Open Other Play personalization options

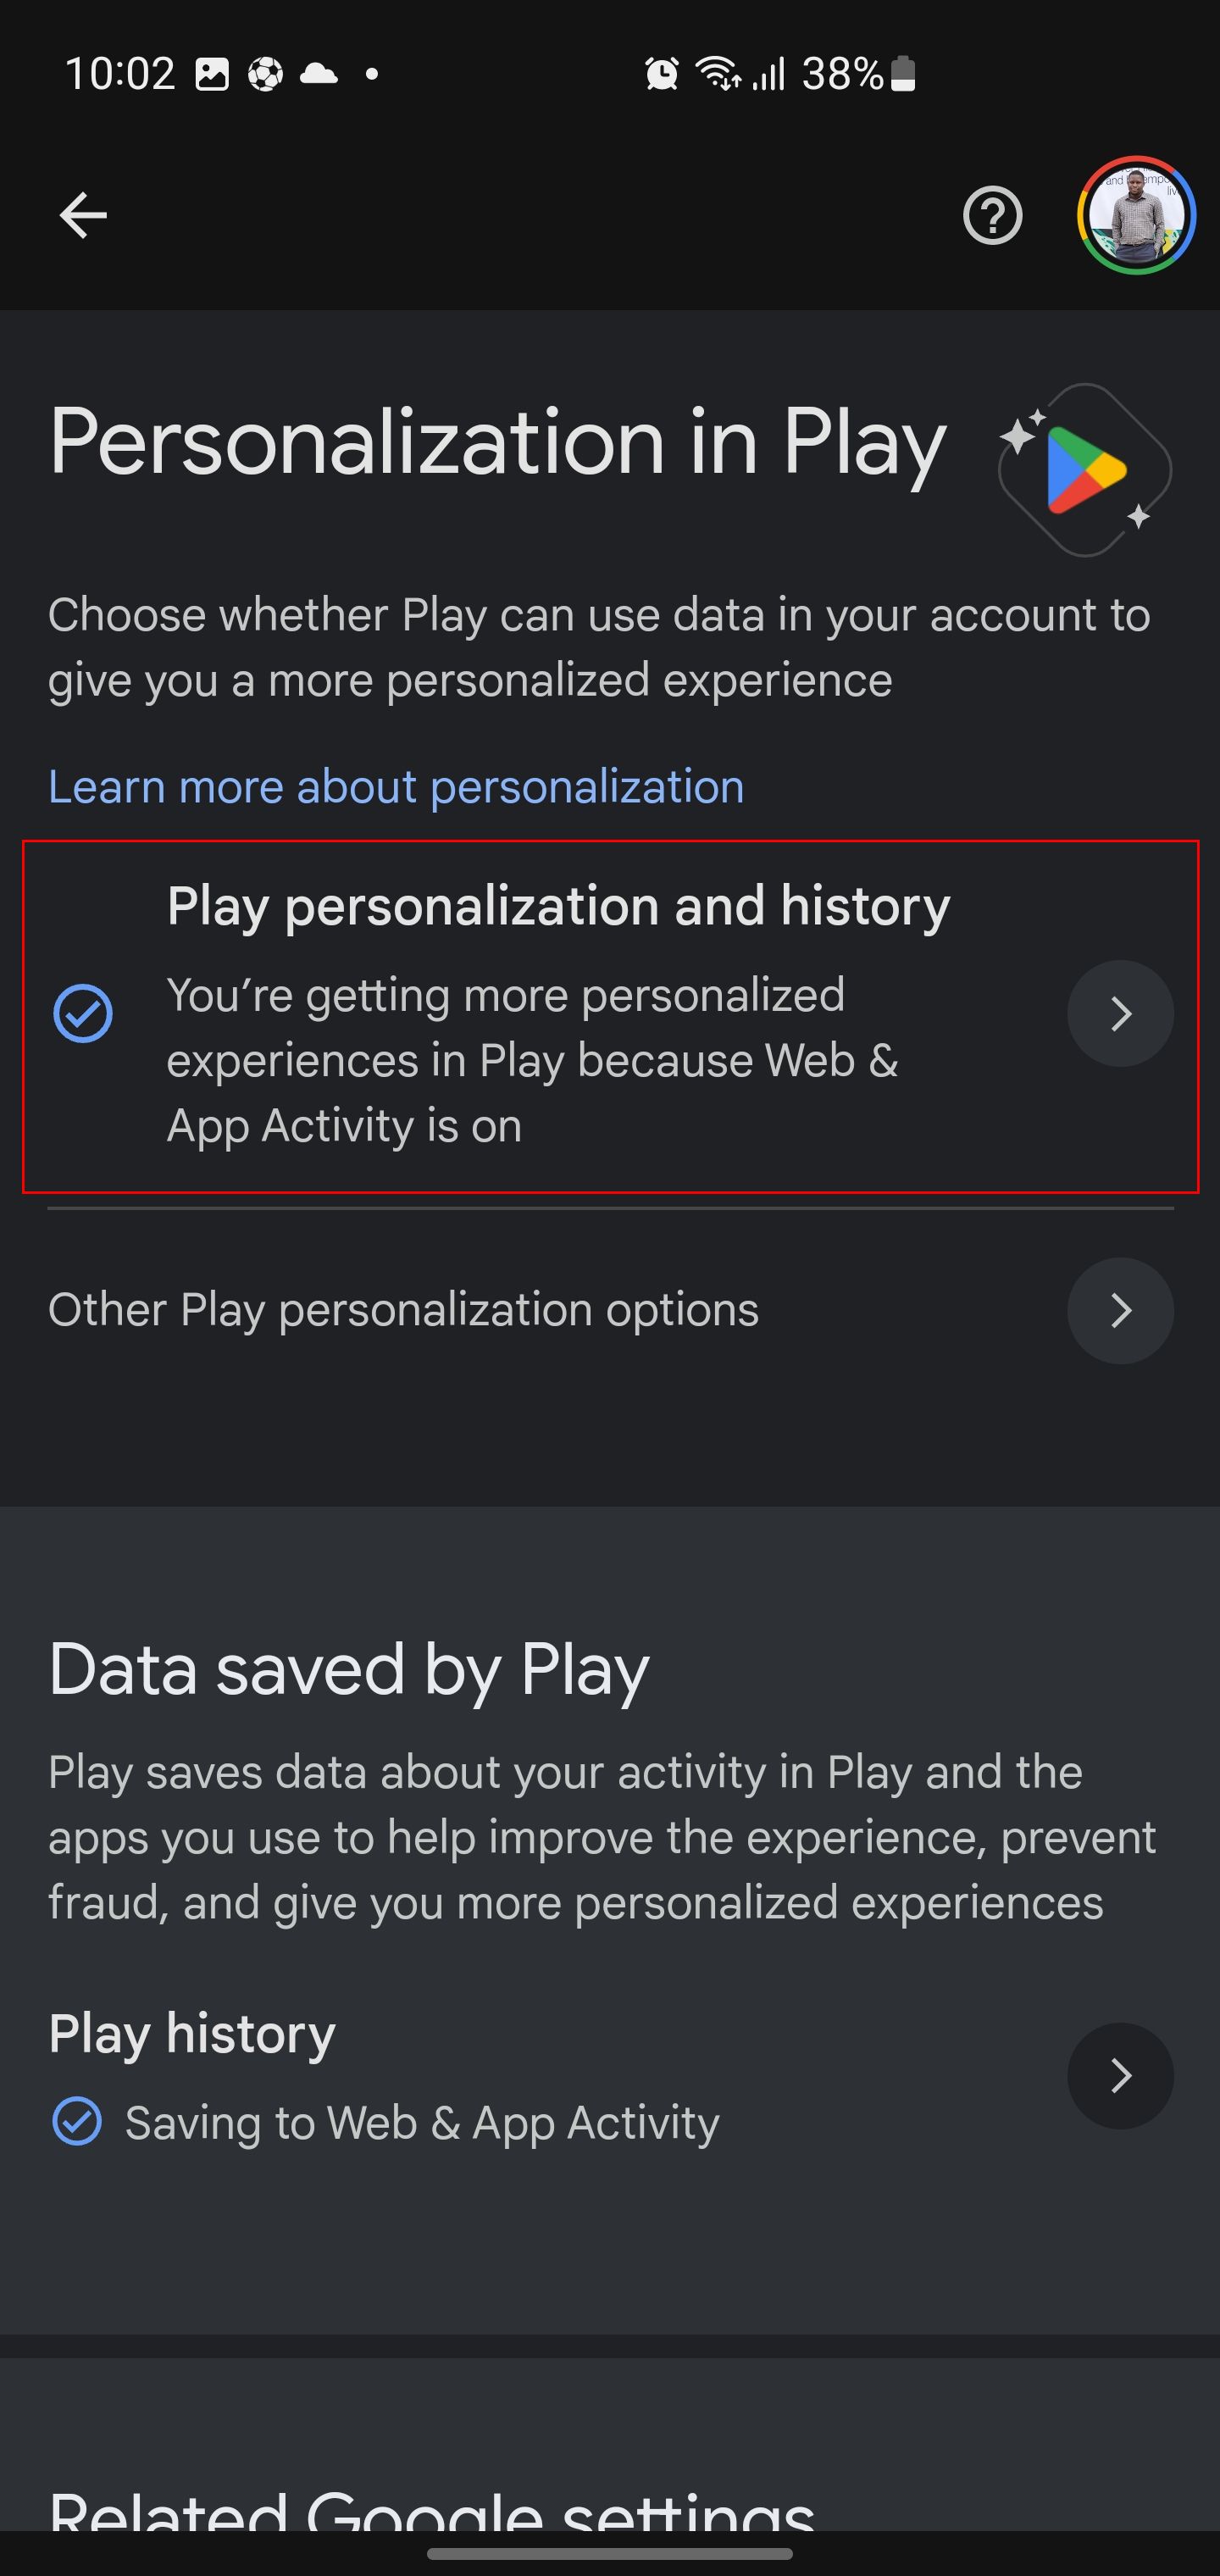404,1311
